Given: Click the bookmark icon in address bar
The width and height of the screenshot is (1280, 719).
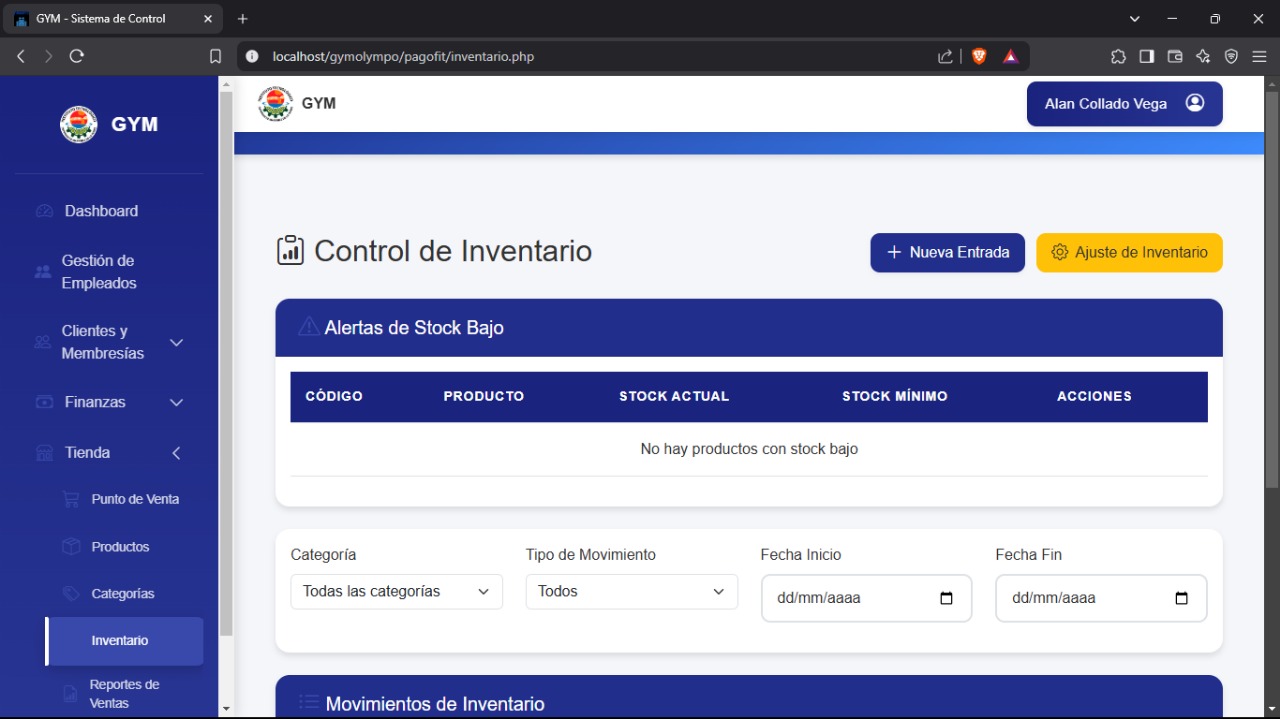Looking at the screenshot, I should point(215,57).
